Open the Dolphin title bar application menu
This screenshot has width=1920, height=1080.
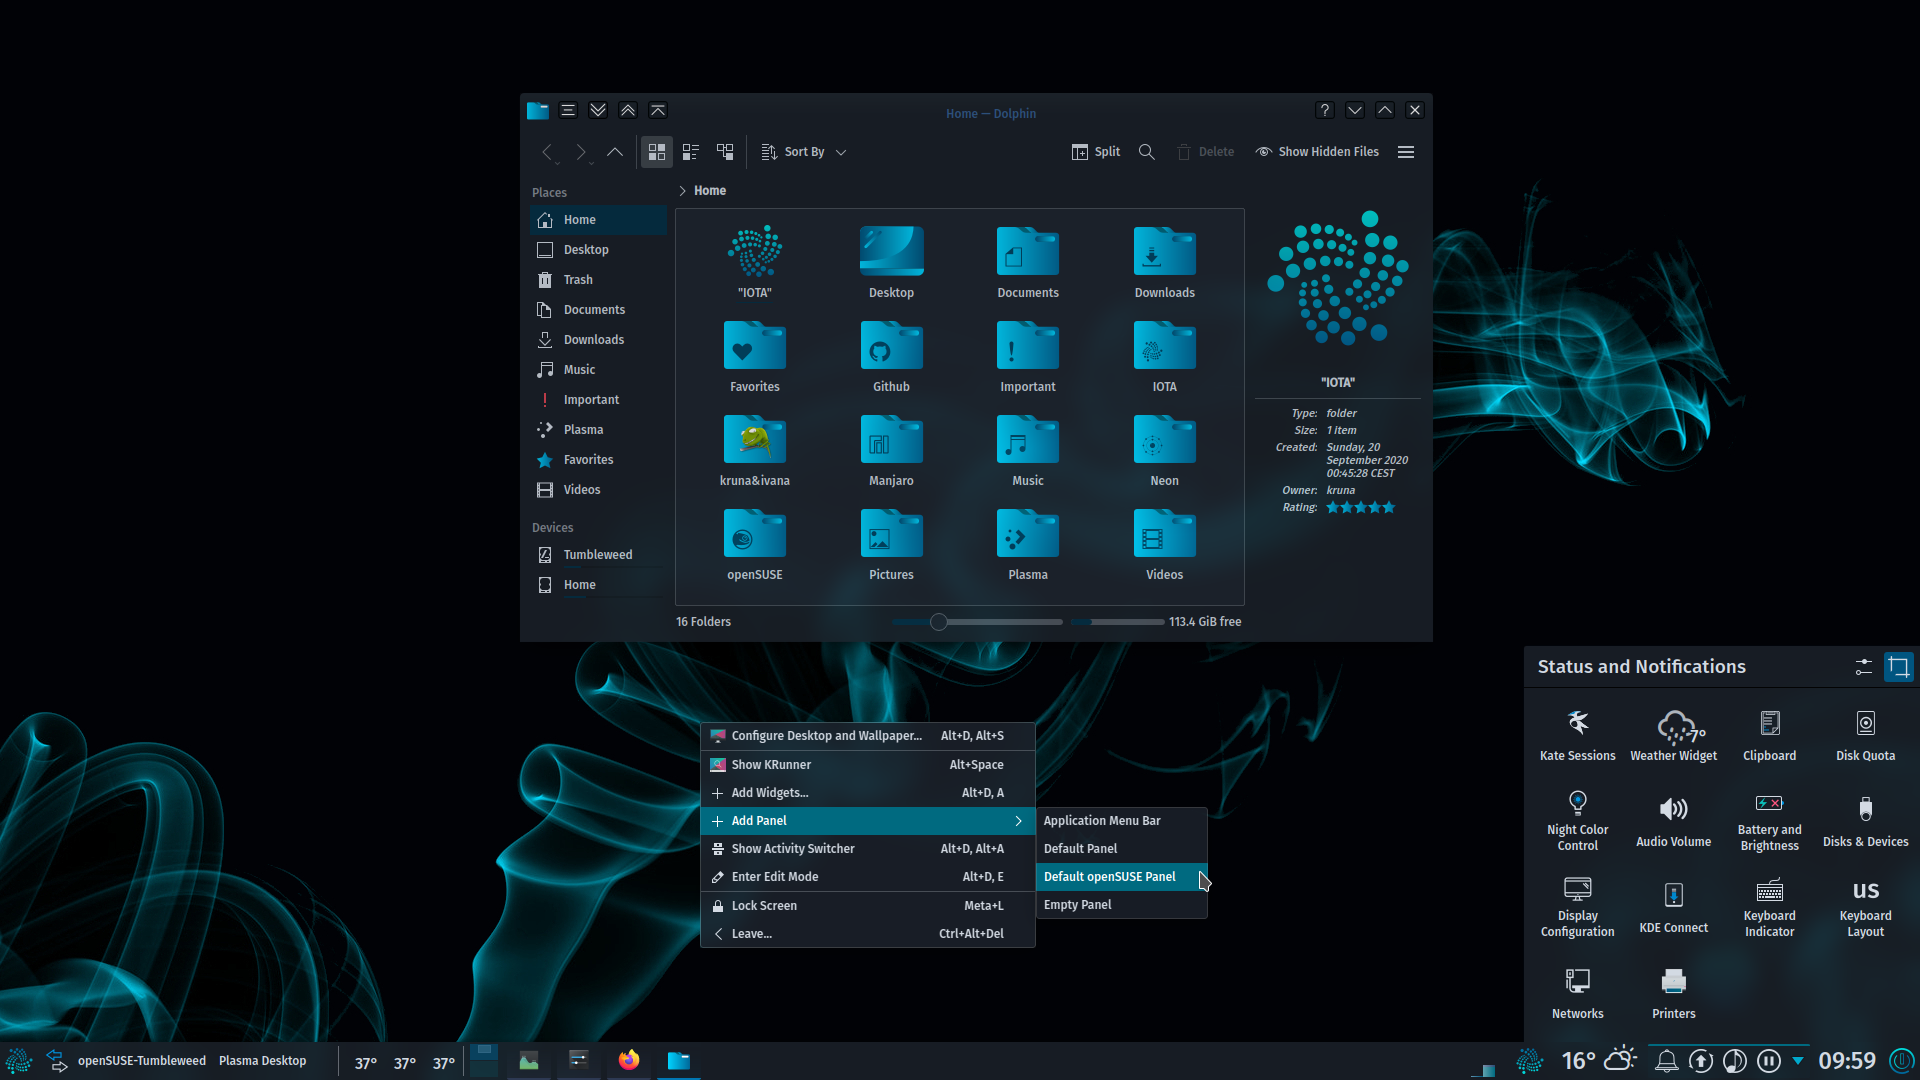click(x=568, y=110)
